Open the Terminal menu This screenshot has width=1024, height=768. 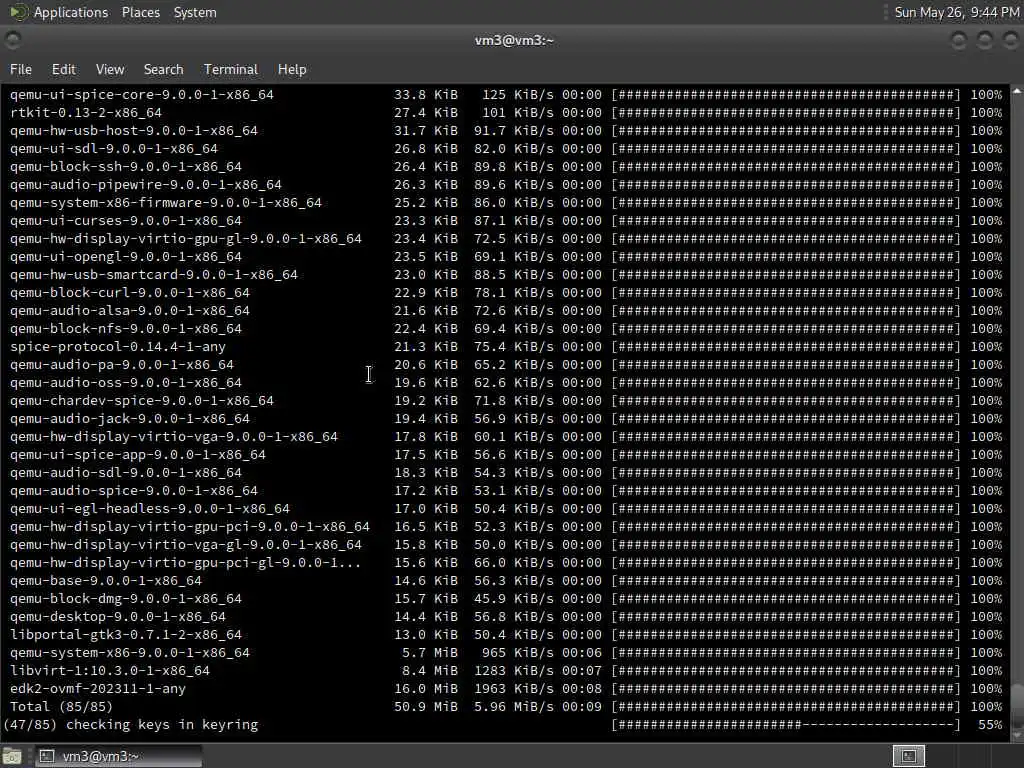(x=231, y=69)
